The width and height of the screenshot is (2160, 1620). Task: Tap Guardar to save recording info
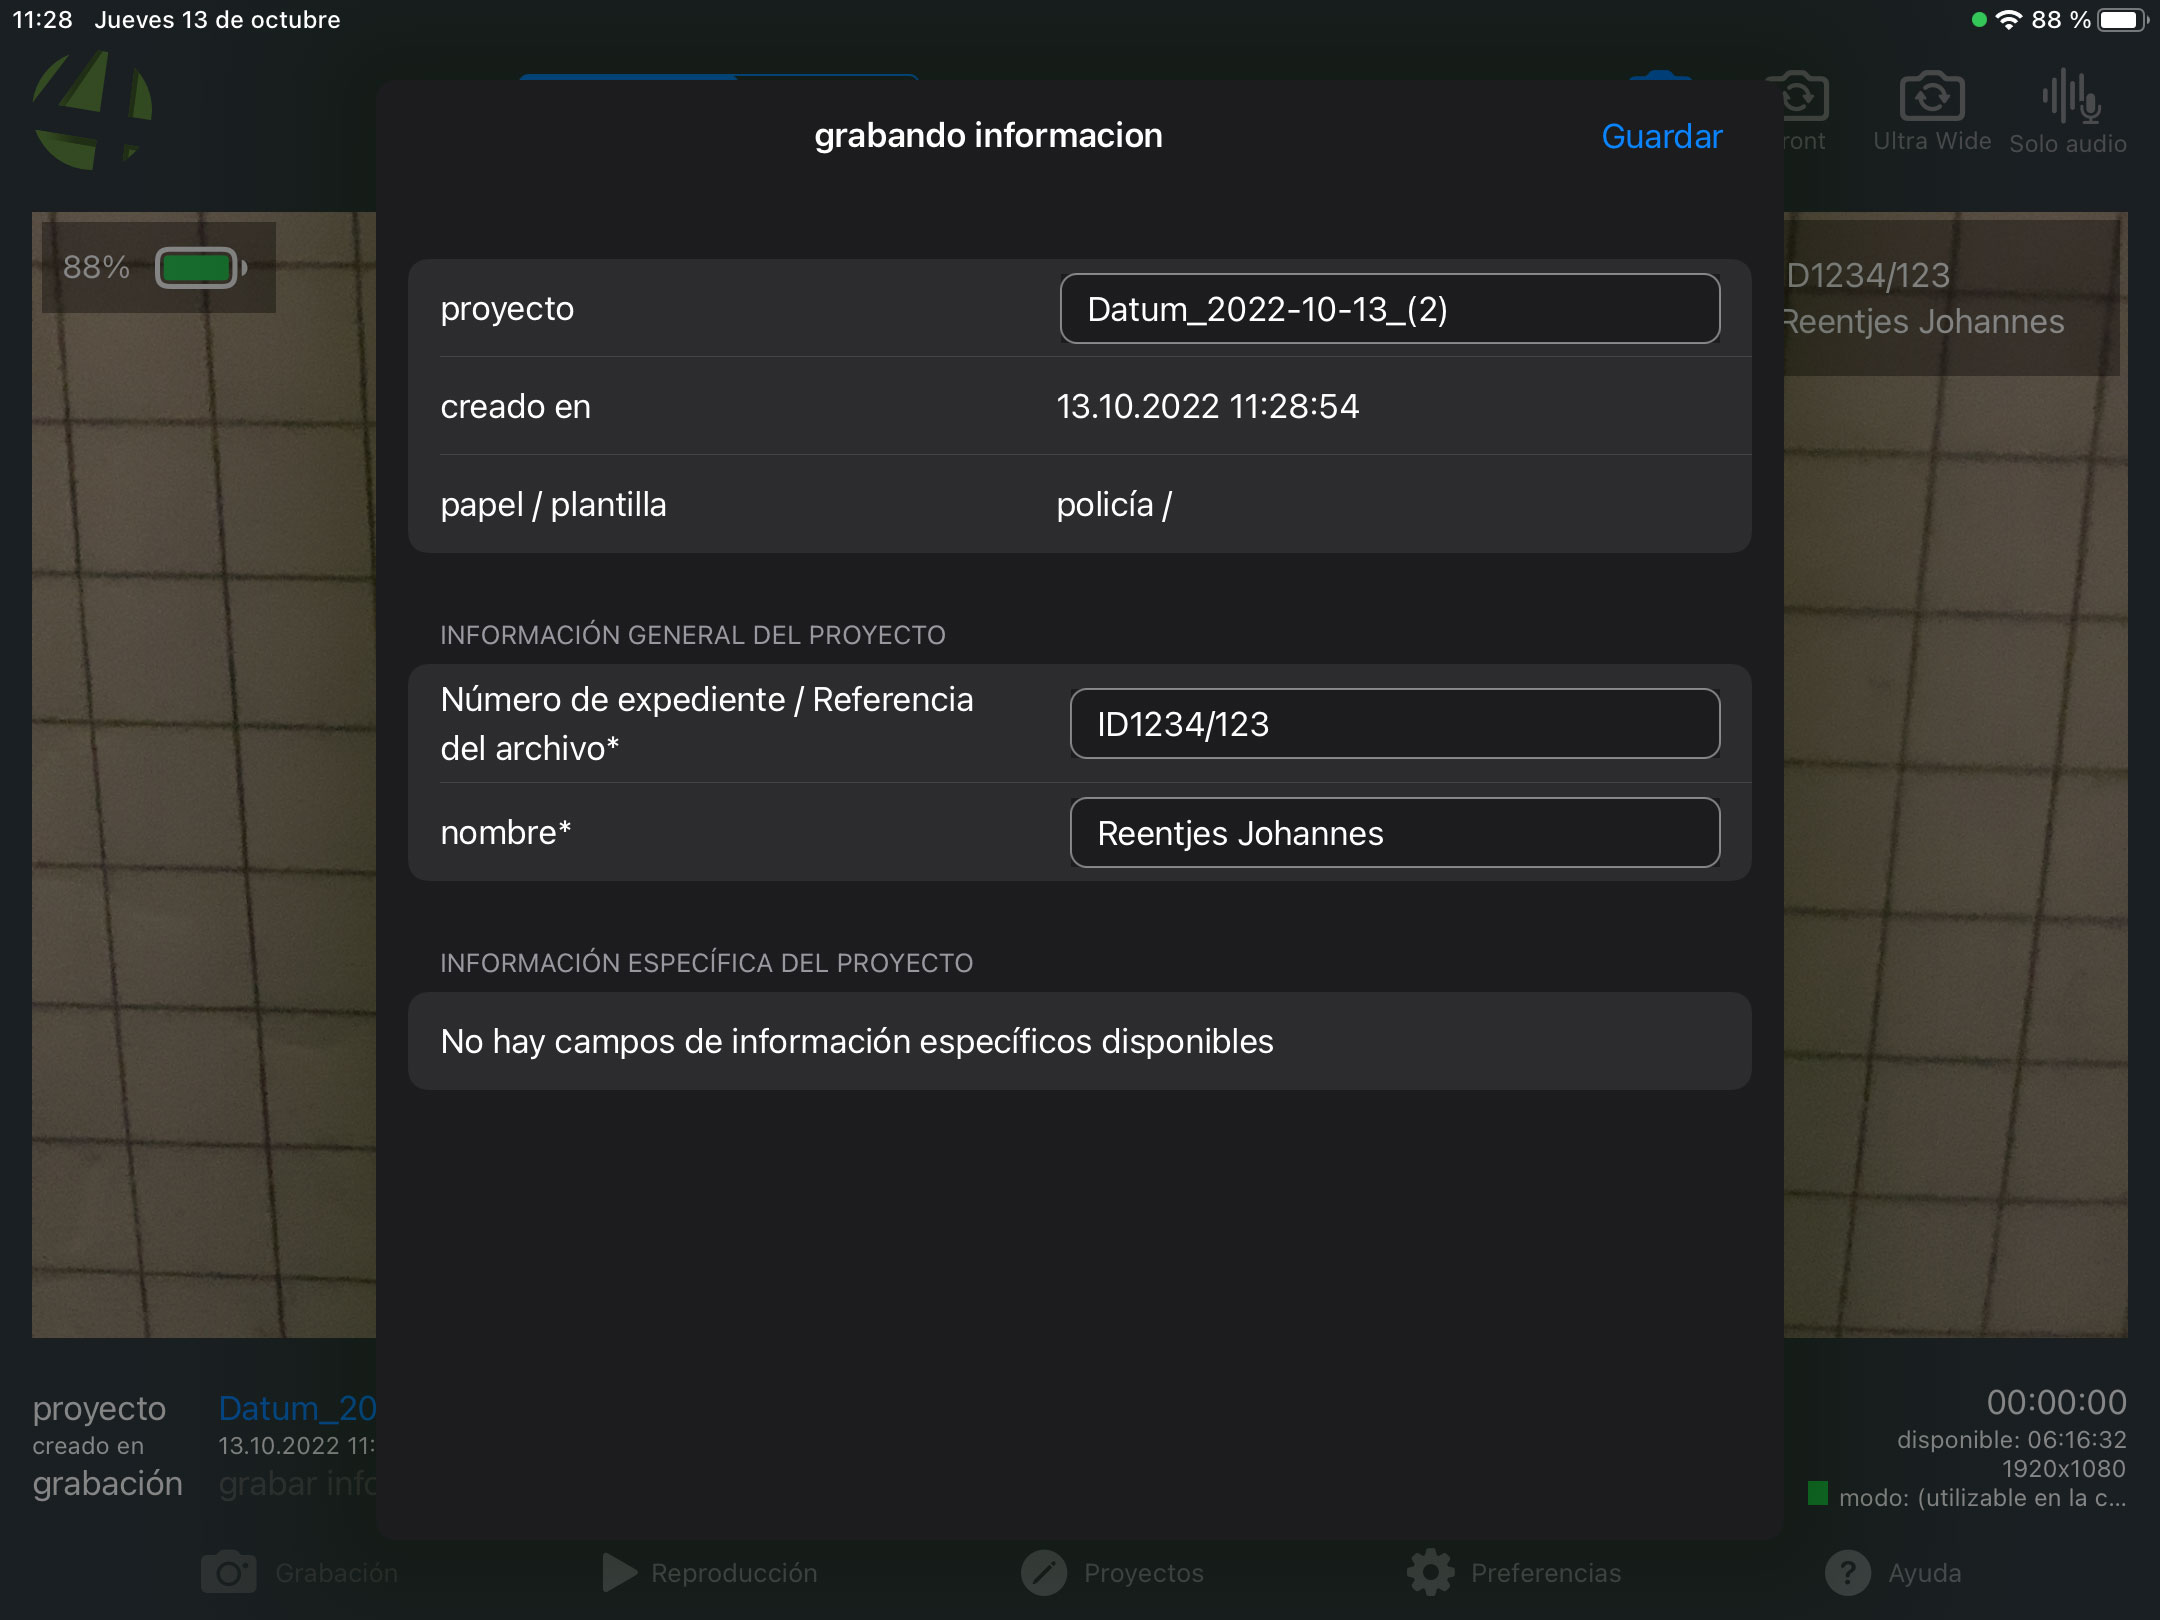(x=1661, y=136)
